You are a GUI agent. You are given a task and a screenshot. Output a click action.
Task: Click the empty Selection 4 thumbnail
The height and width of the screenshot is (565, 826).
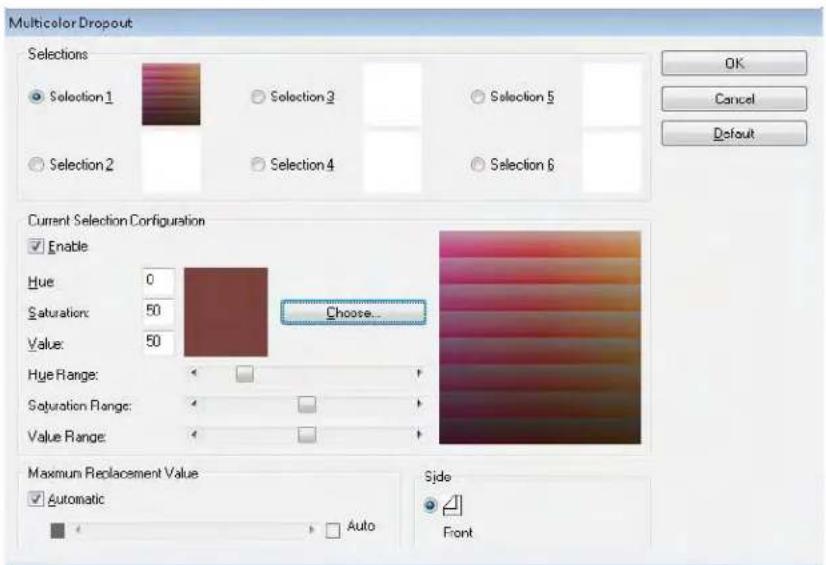pos(392,162)
